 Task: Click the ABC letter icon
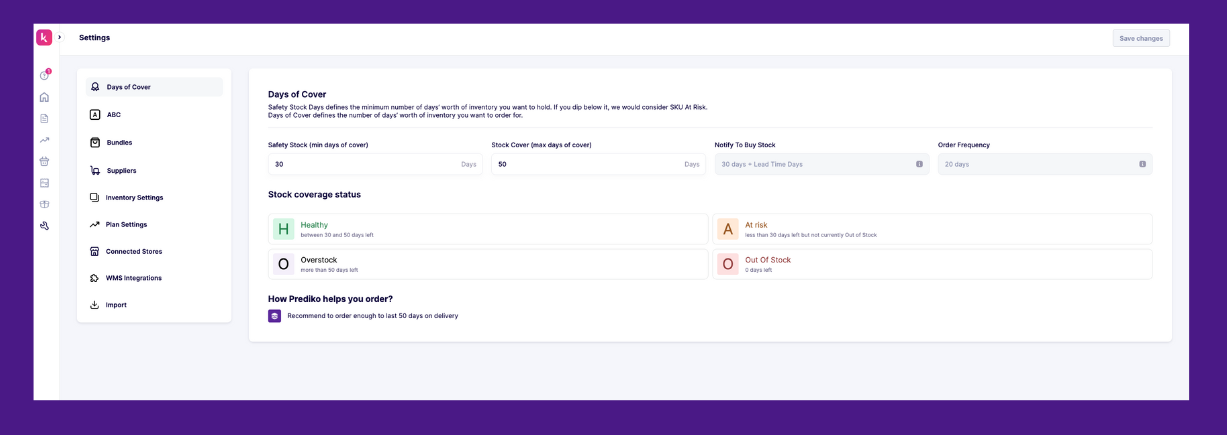pyautogui.click(x=95, y=114)
